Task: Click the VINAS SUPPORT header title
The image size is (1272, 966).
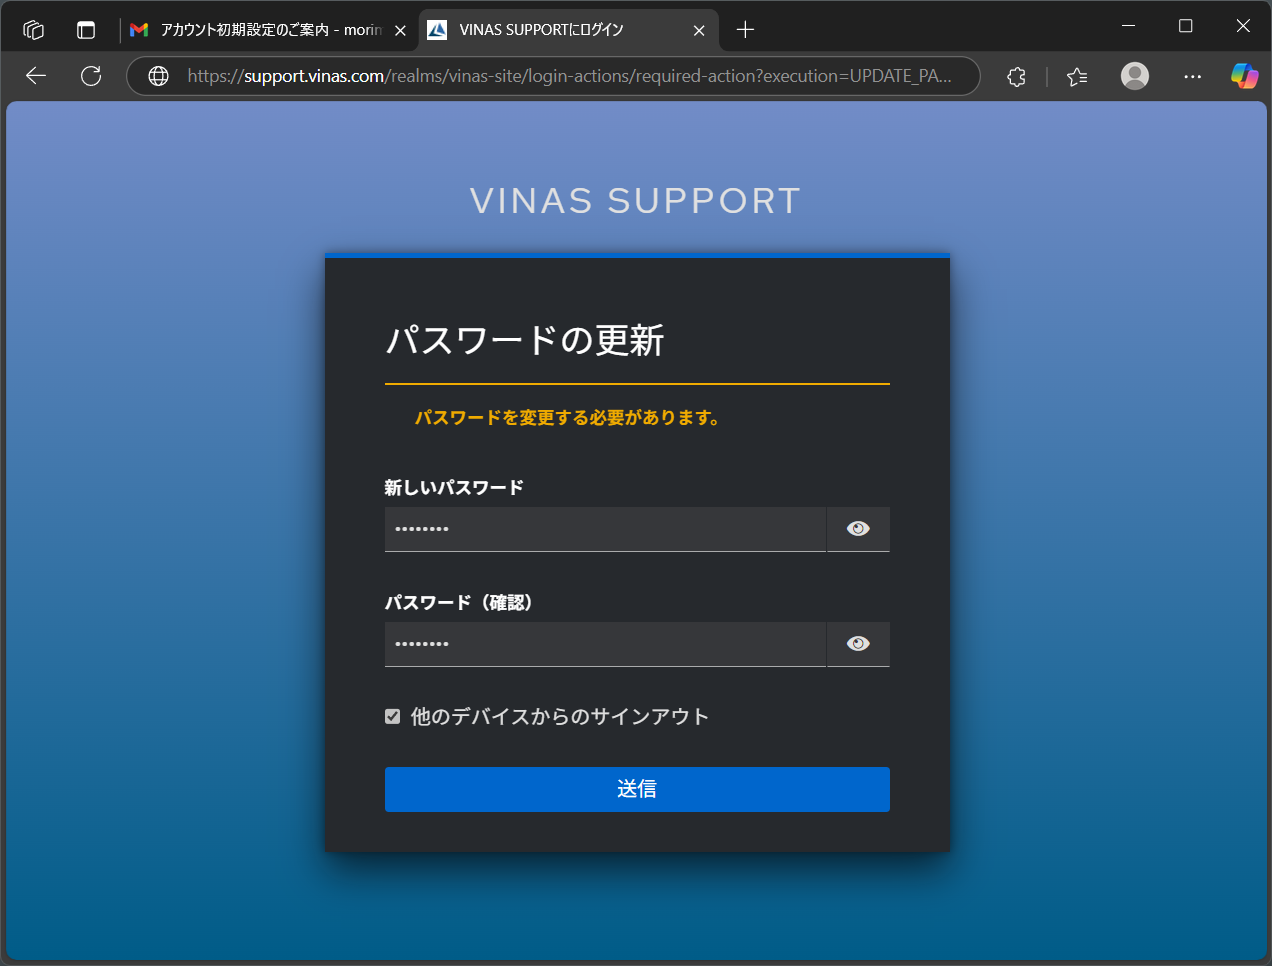Action: point(636,201)
